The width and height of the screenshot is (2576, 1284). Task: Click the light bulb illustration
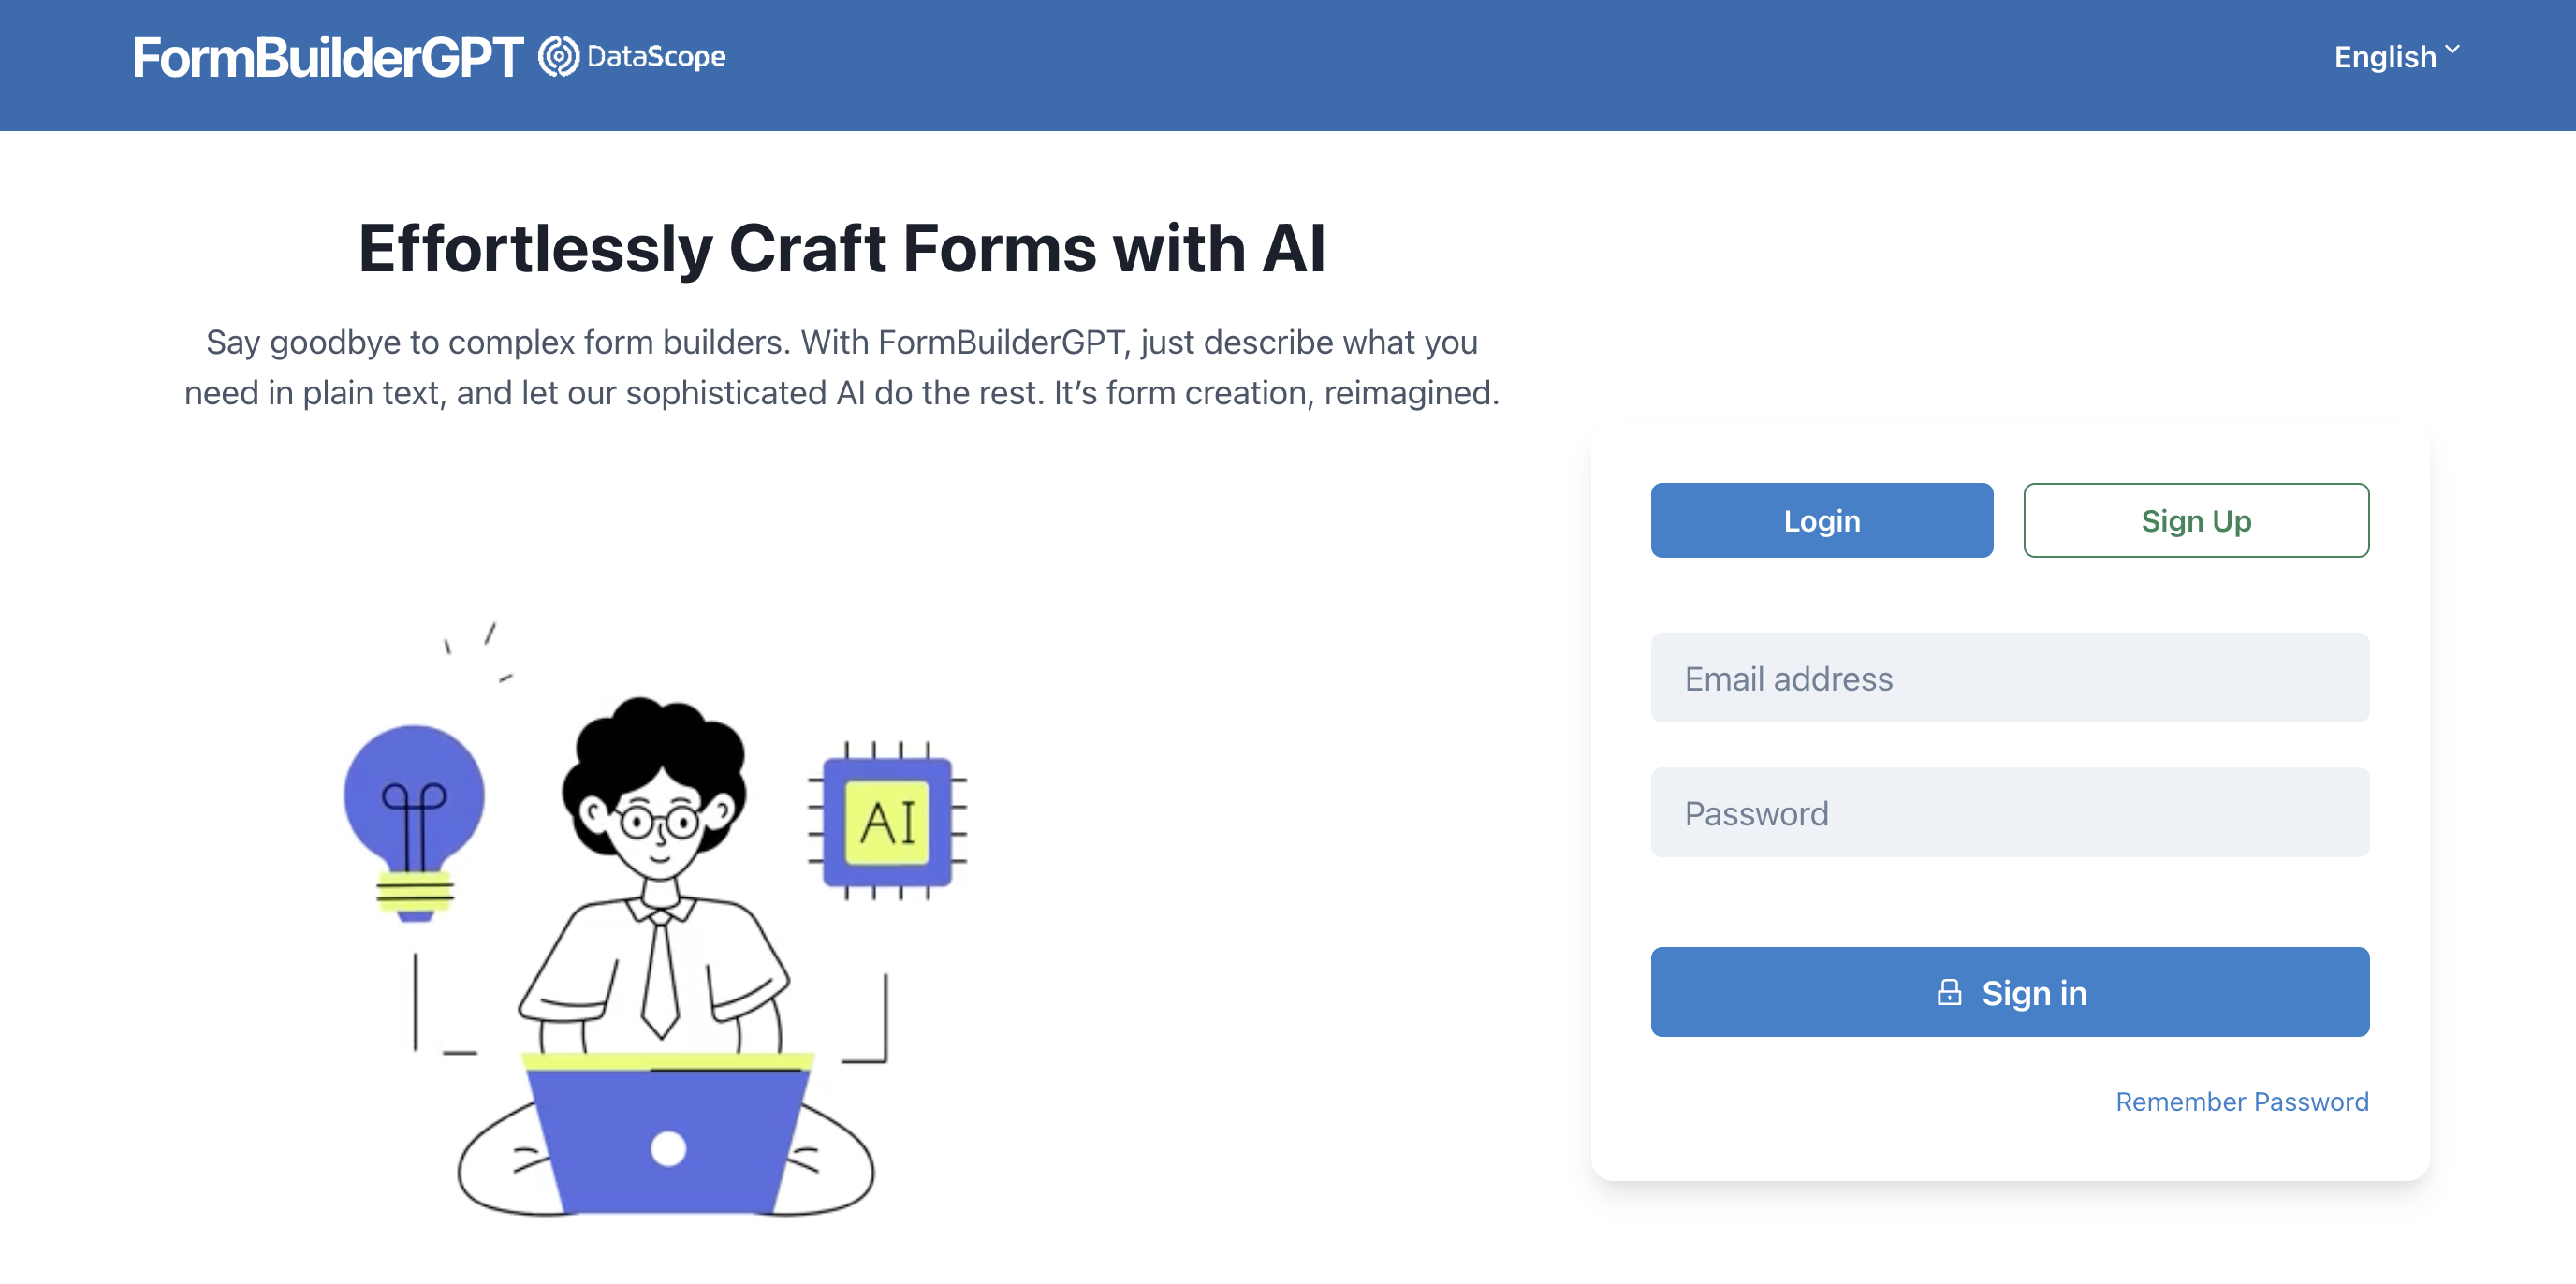pos(414,822)
